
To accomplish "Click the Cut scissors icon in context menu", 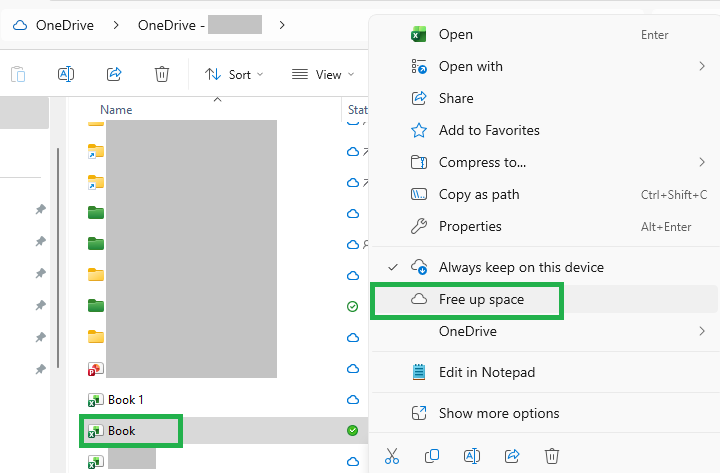I will tap(392, 456).
